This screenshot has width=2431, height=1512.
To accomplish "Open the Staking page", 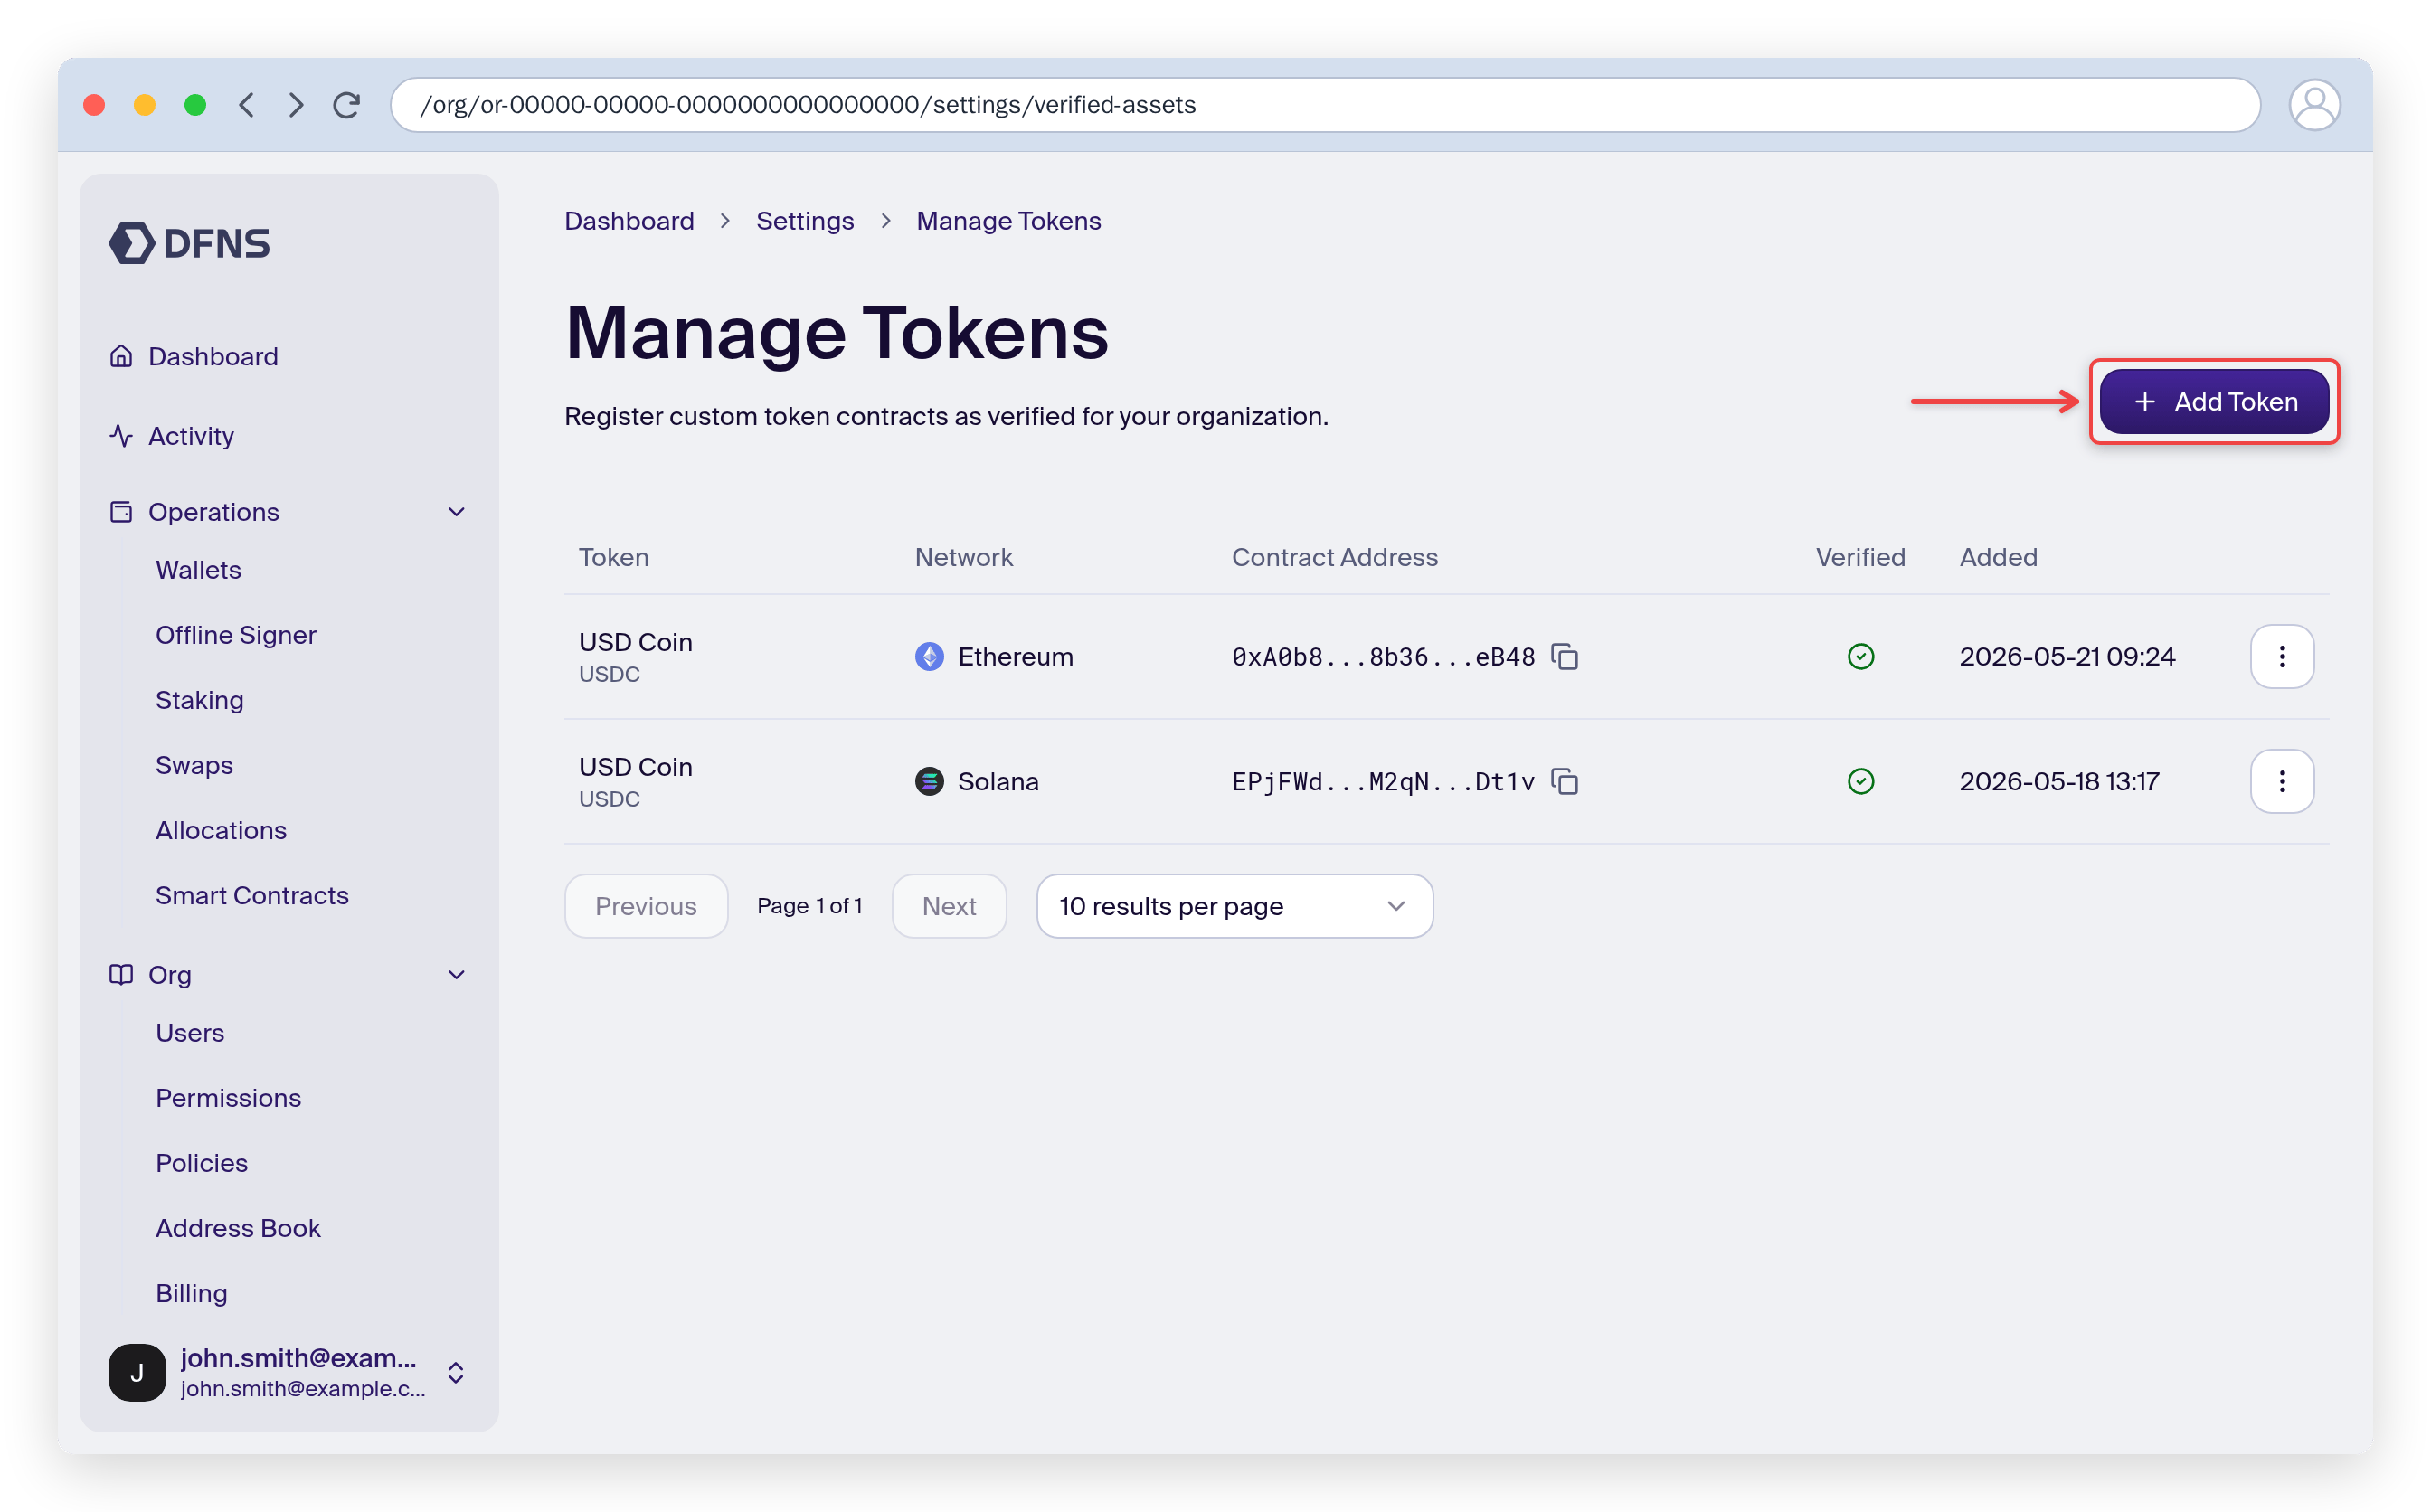I will click(x=200, y=700).
